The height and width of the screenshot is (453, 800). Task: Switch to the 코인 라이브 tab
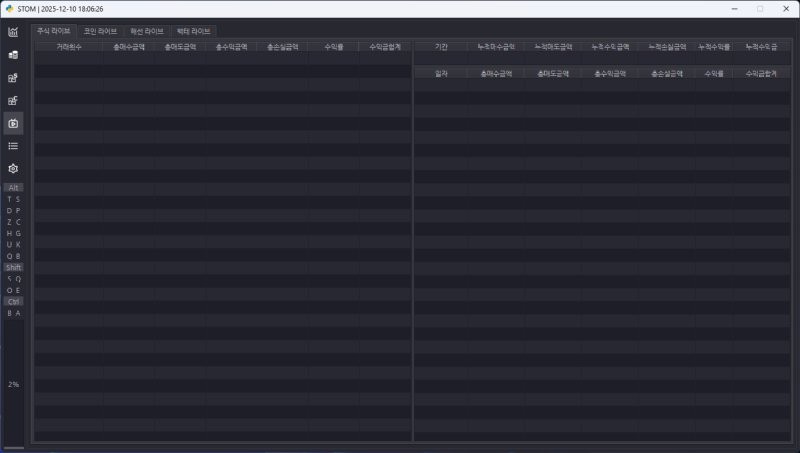click(x=100, y=31)
